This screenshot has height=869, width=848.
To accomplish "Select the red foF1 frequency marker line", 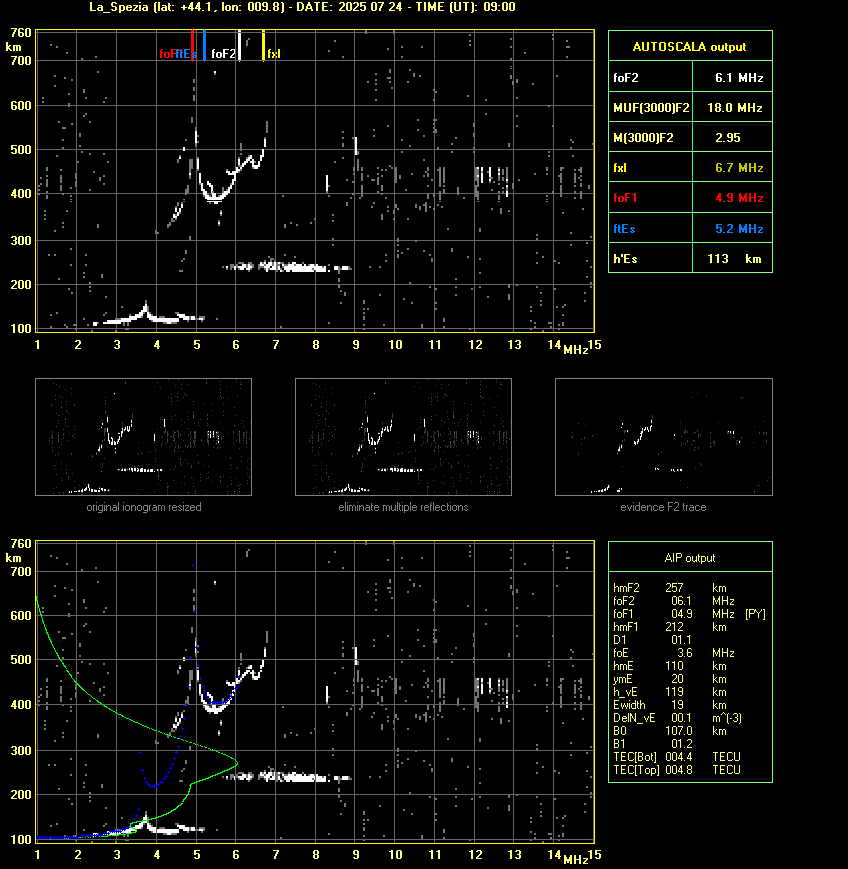I will click(x=192, y=45).
